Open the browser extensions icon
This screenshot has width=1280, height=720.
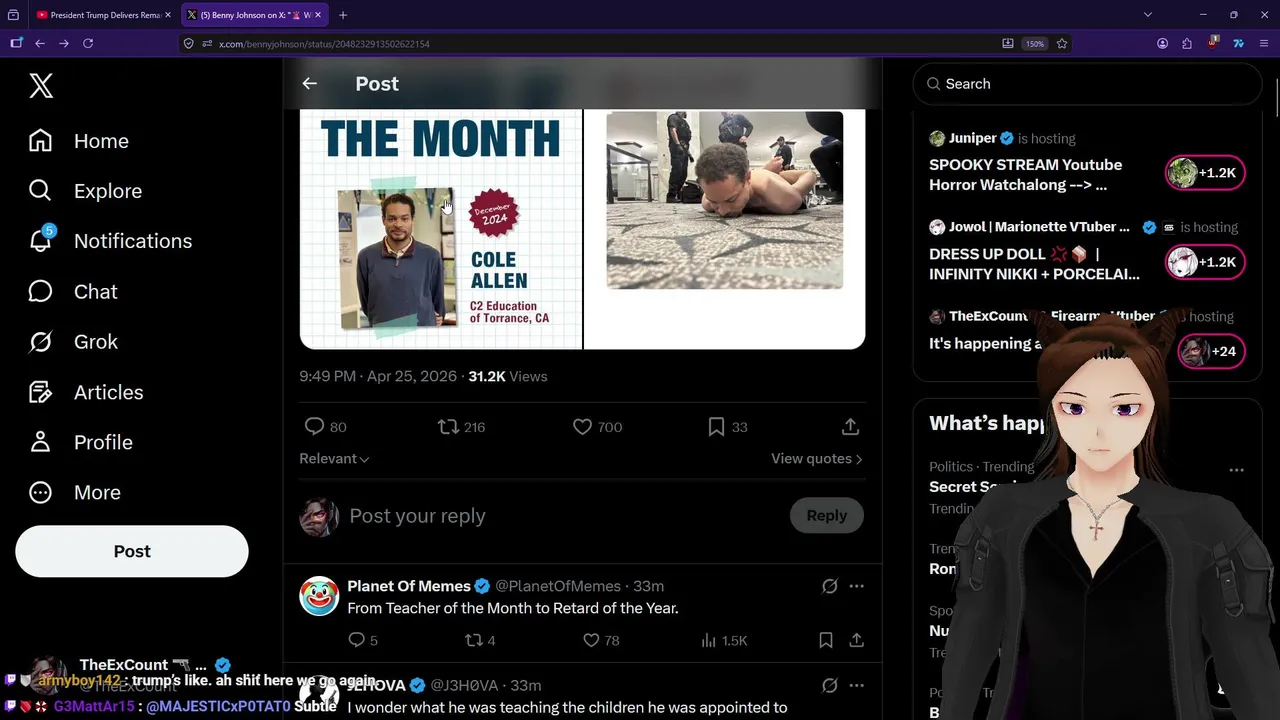coord(1187,44)
